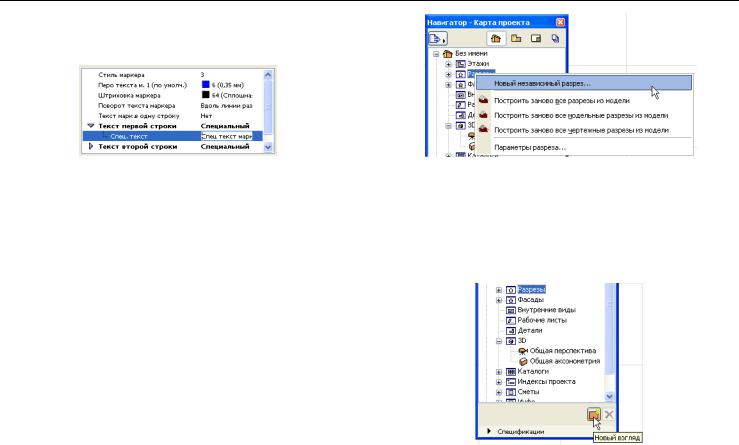Click the Сметы icon
This screenshot has height=445, width=739.
[511, 392]
